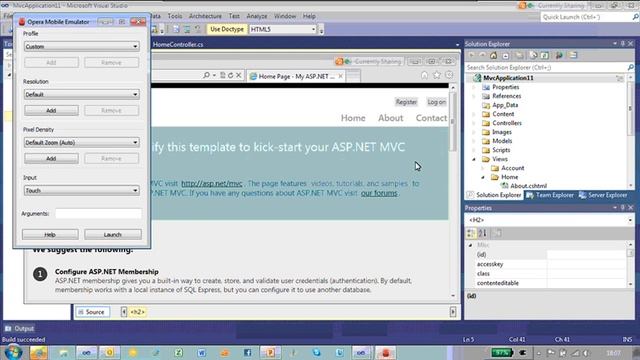The height and width of the screenshot is (360, 640).
Task: Click the Arguments input field
Action: click(x=98, y=213)
